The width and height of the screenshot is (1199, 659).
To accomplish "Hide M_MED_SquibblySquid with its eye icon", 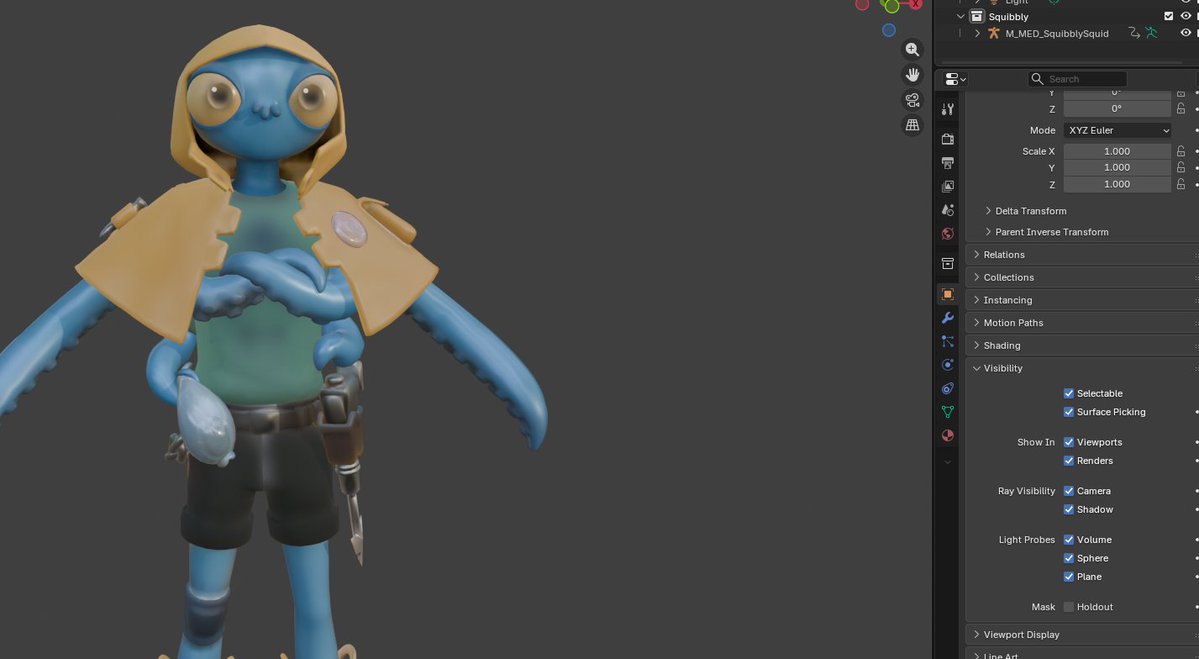I will pyautogui.click(x=1185, y=33).
